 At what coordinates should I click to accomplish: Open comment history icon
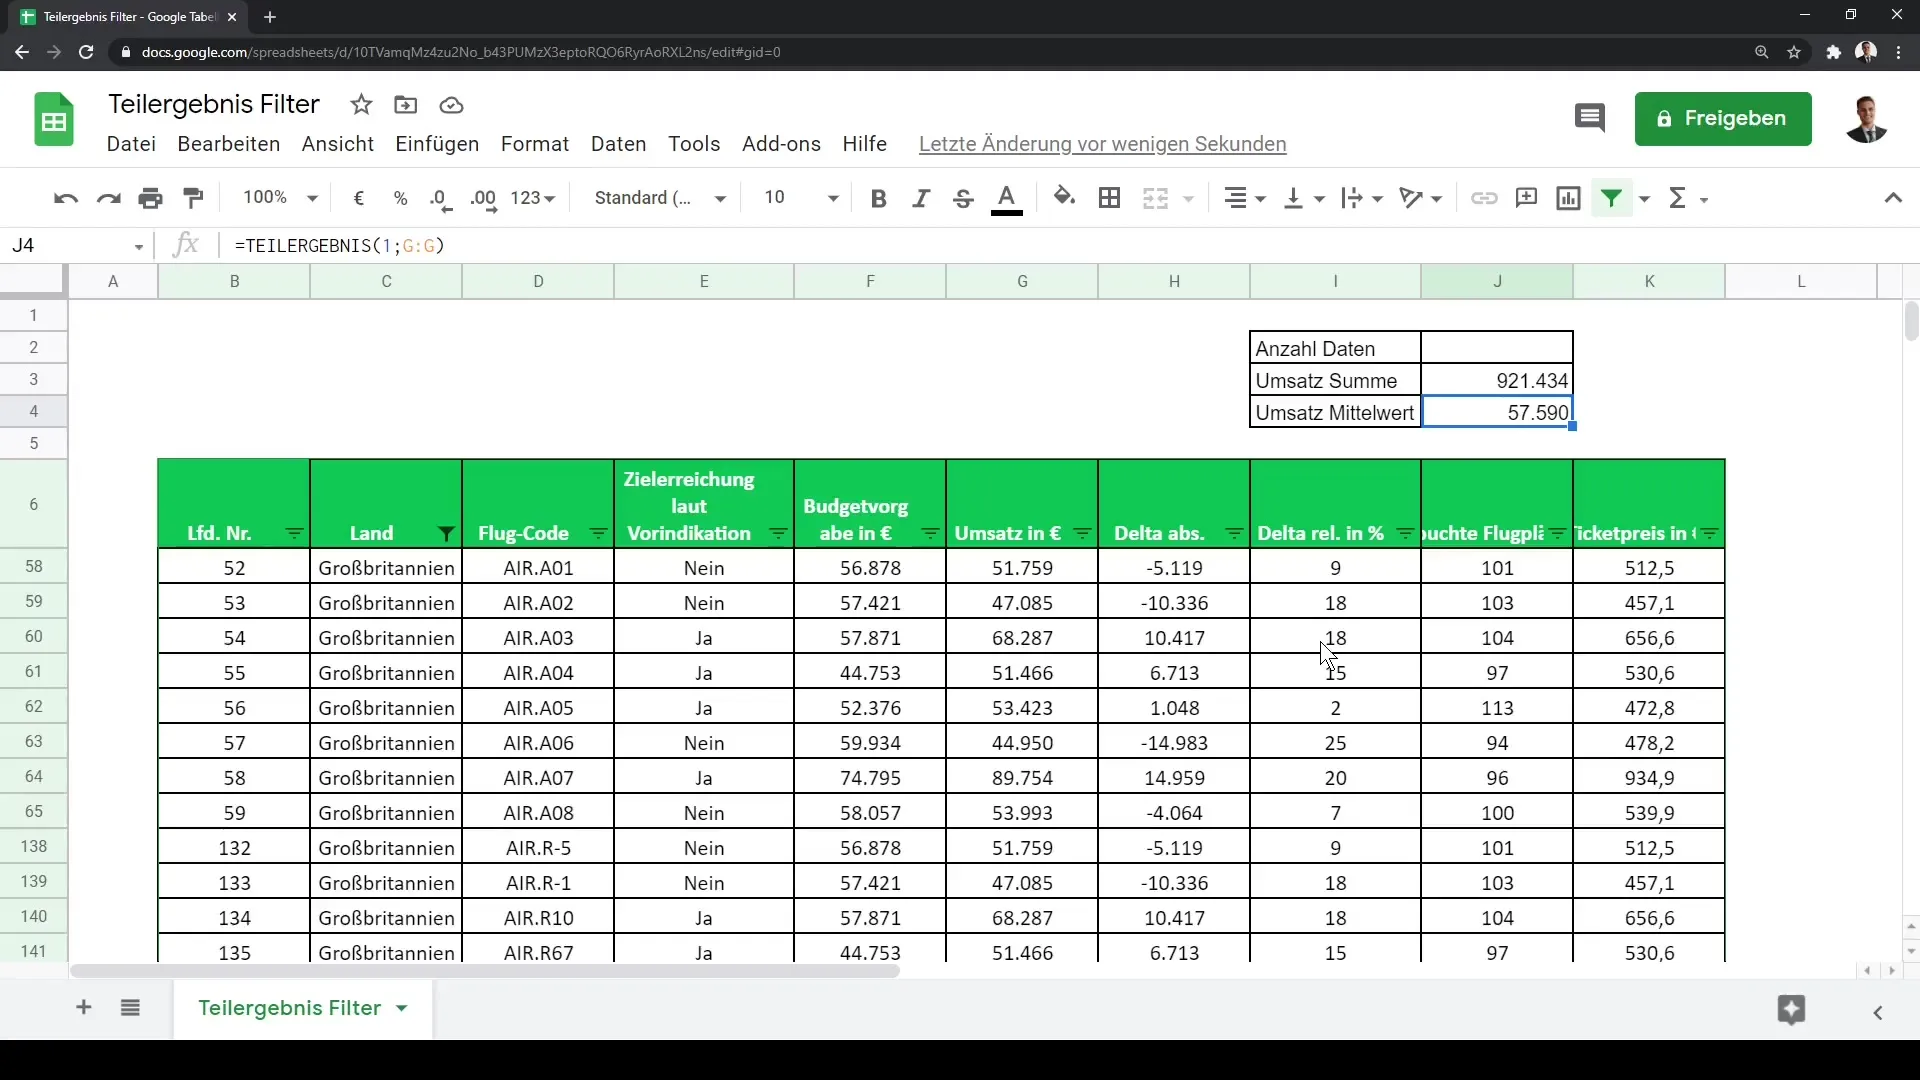(1589, 118)
